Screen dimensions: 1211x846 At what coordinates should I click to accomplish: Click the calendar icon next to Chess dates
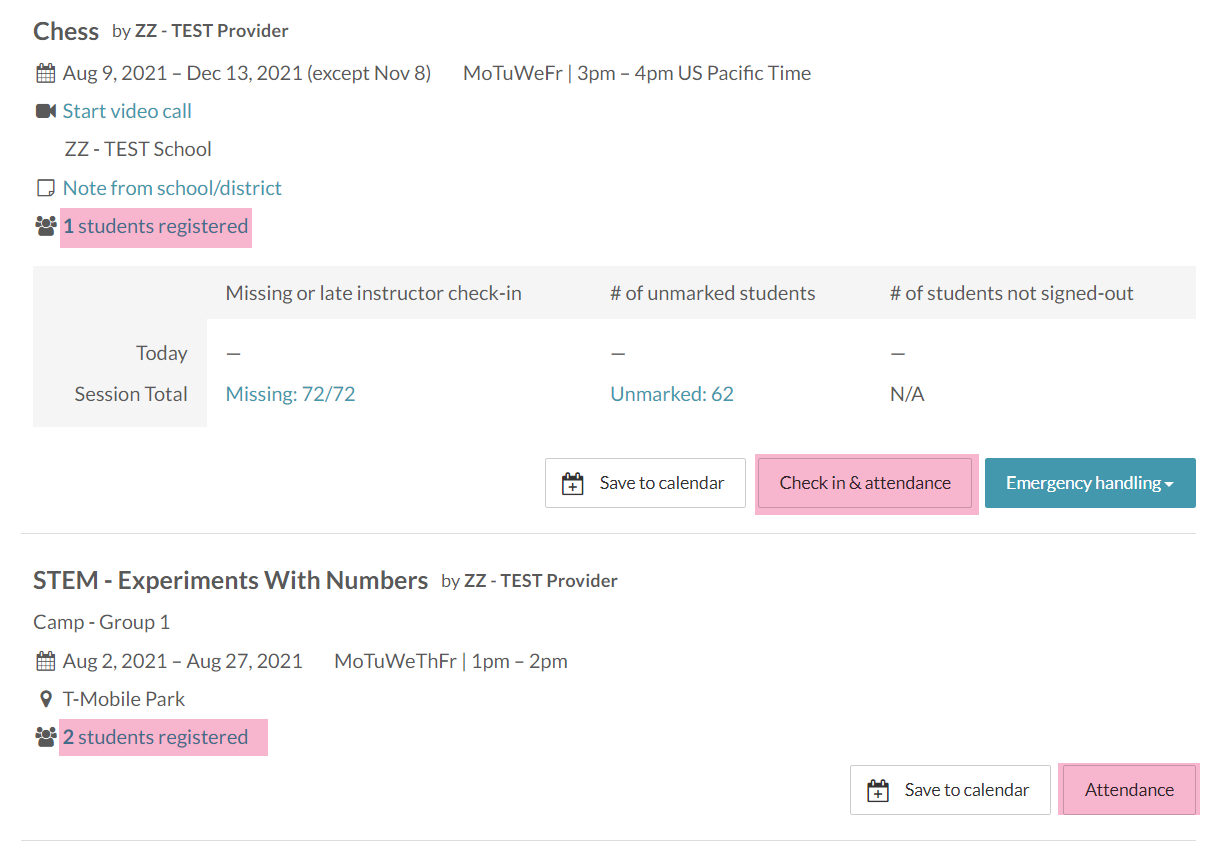click(45, 73)
